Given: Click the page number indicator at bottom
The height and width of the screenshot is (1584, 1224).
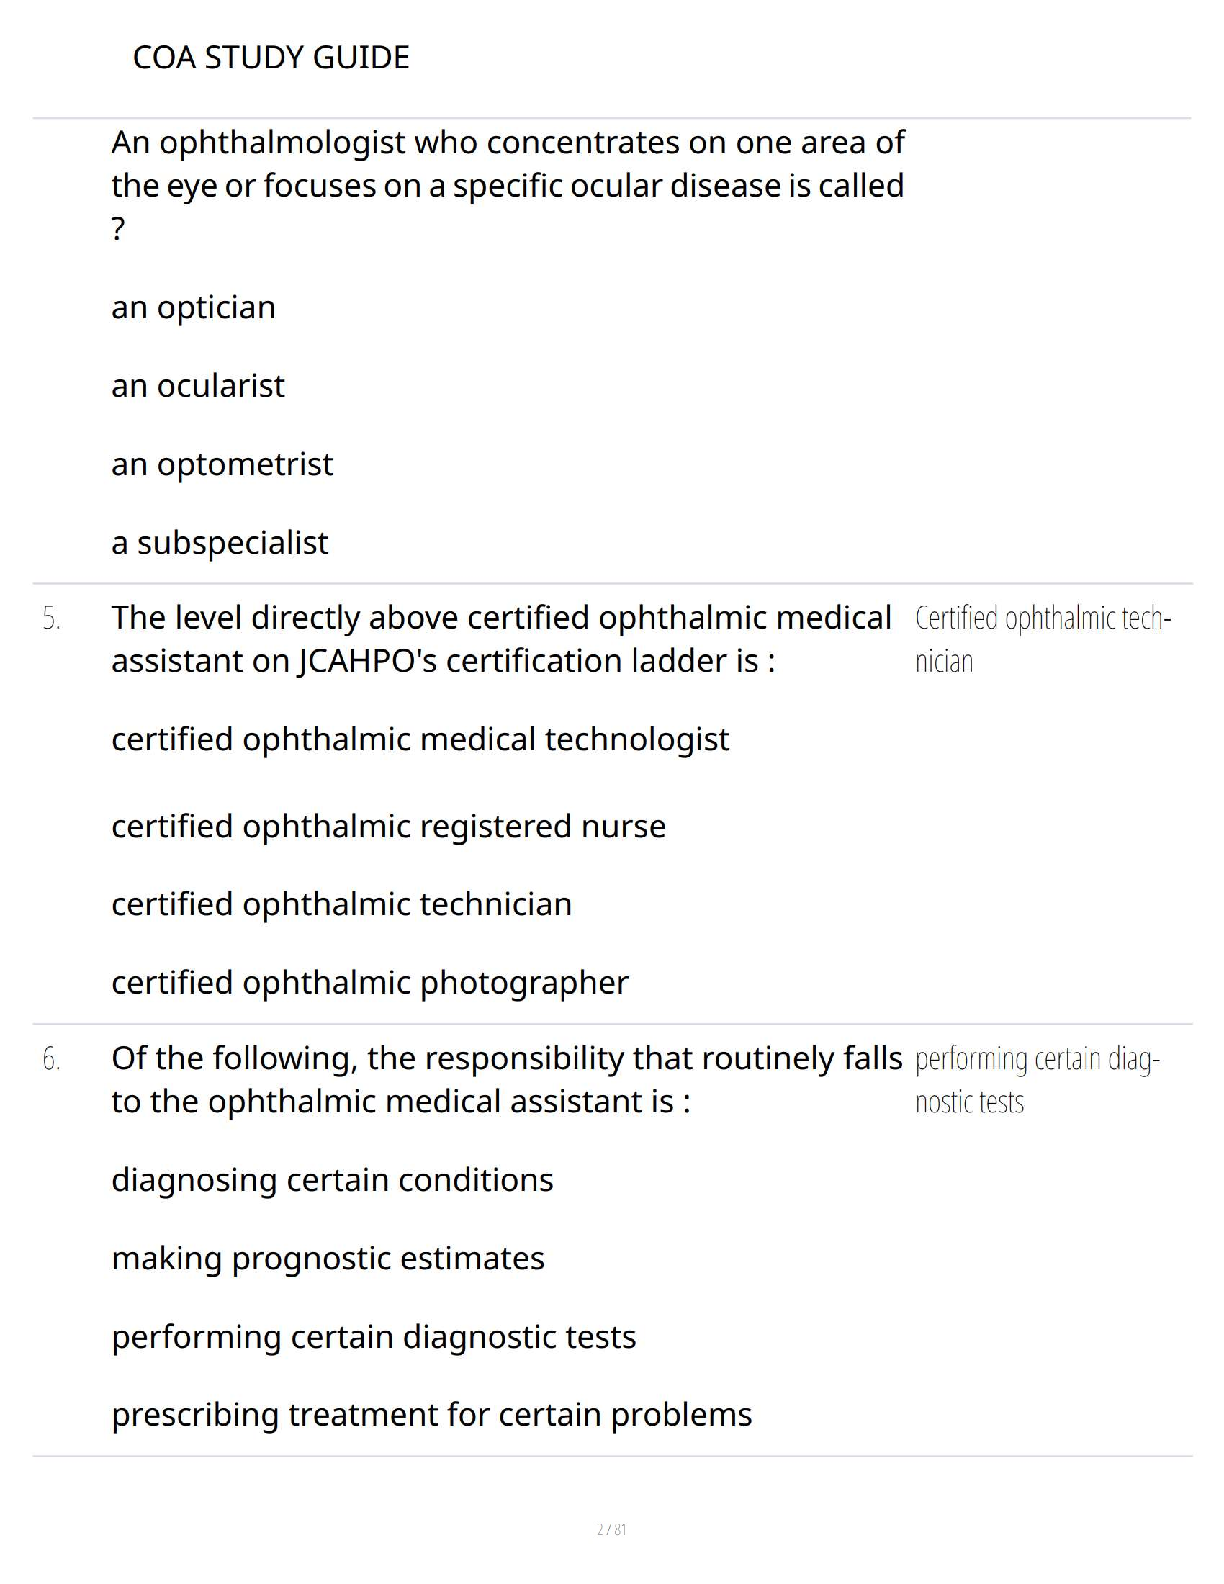Looking at the screenshot, I should 611,1529.
